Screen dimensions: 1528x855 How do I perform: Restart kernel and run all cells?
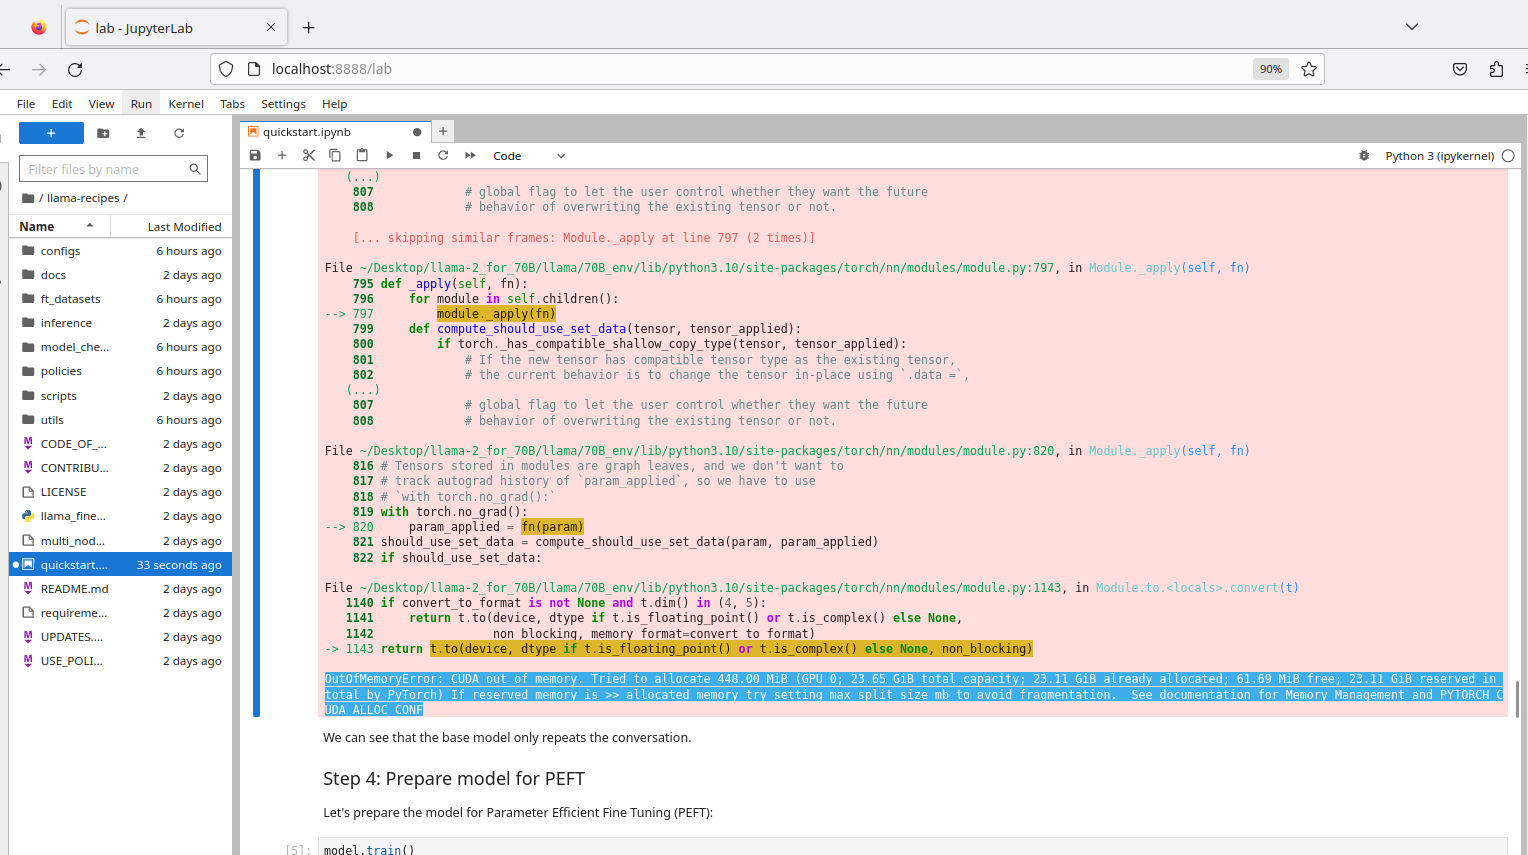click(x=469, y=155)
